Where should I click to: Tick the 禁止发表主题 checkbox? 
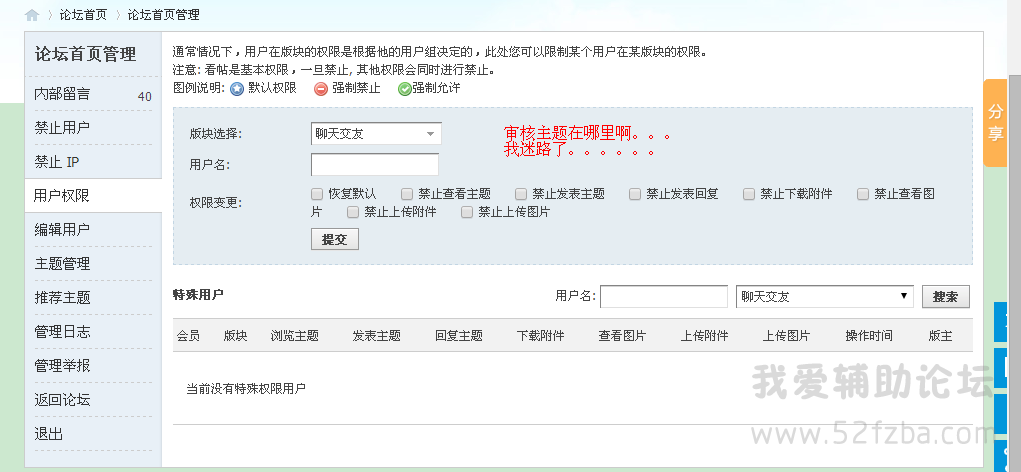click(521, 193)
